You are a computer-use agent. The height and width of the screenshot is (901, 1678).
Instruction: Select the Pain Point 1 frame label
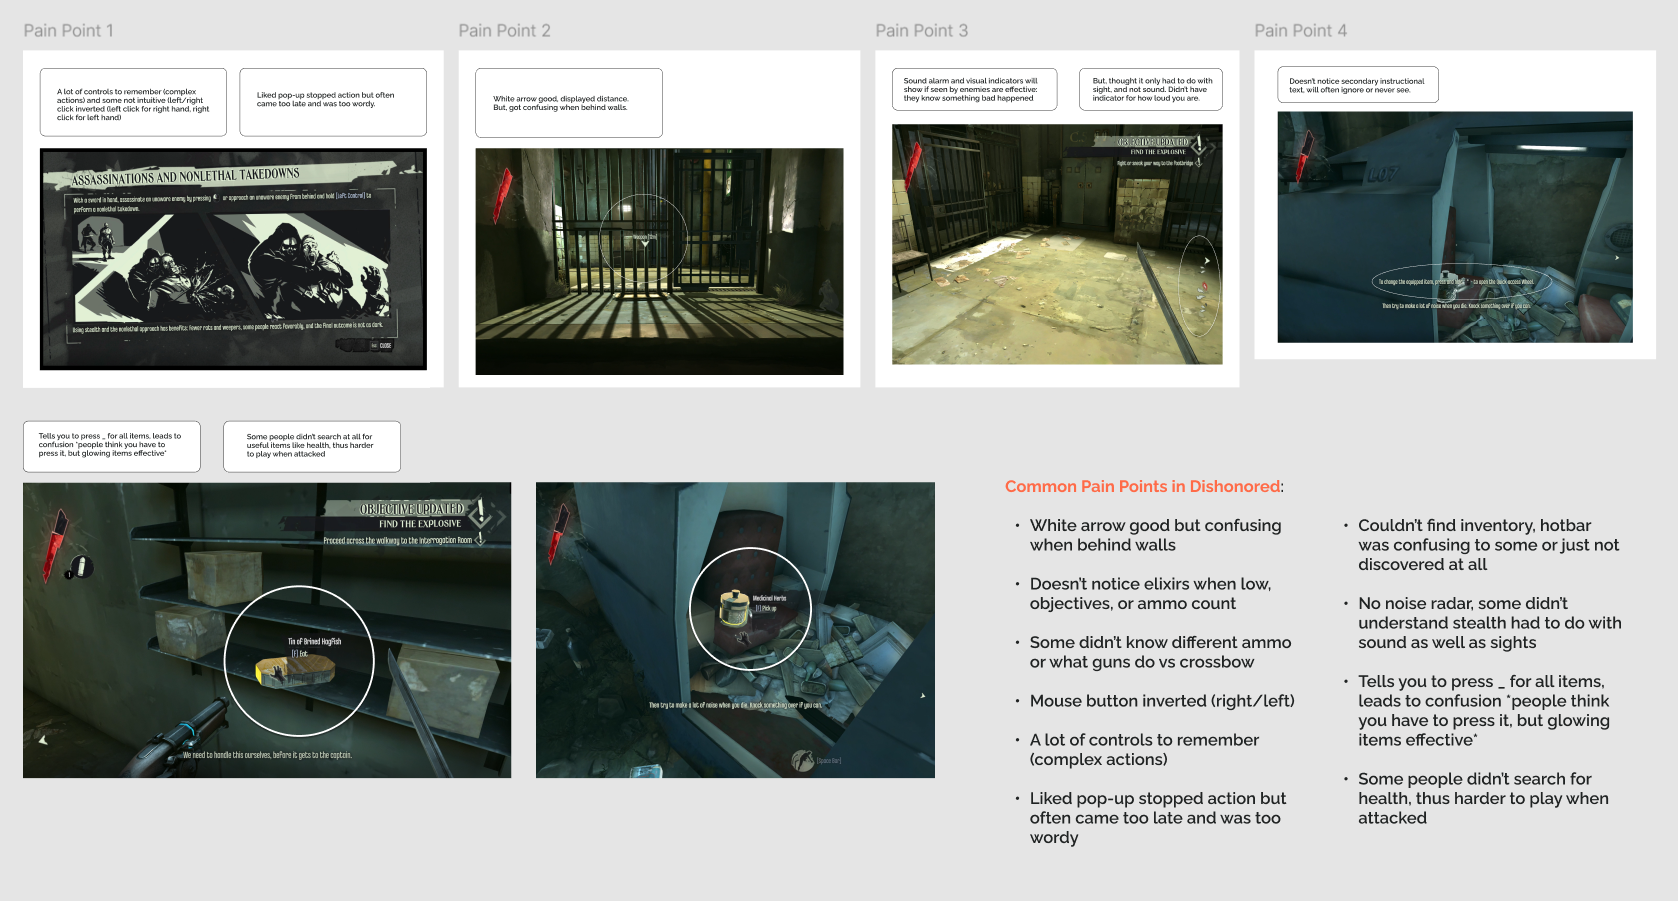68,31
